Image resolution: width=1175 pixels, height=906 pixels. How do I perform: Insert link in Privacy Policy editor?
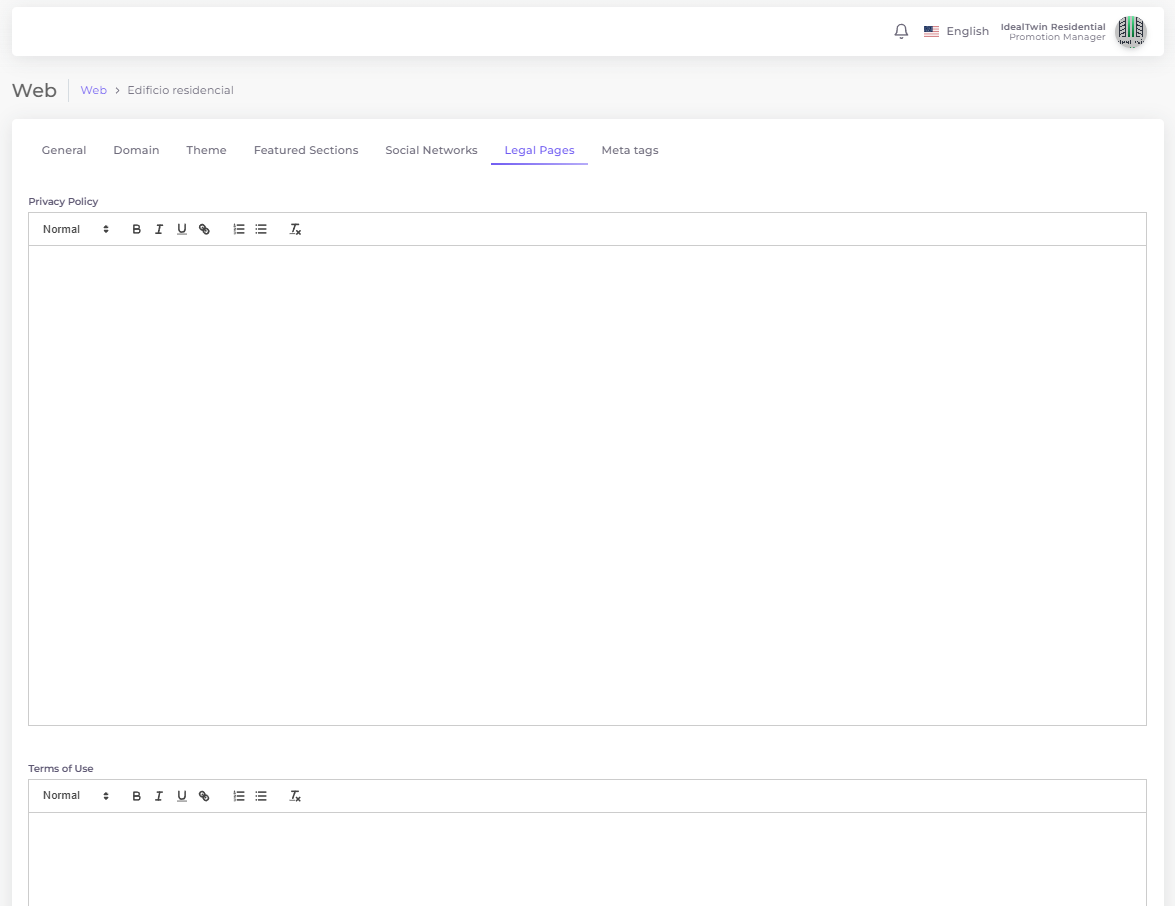tap(204, 229)
